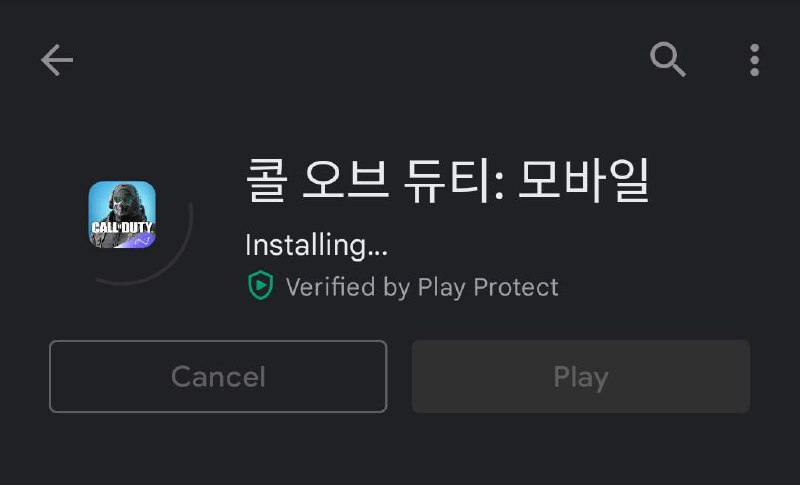Click the CALL OF DUTY logo text on icon
800x485 pixels.
(x=122, y=227)
